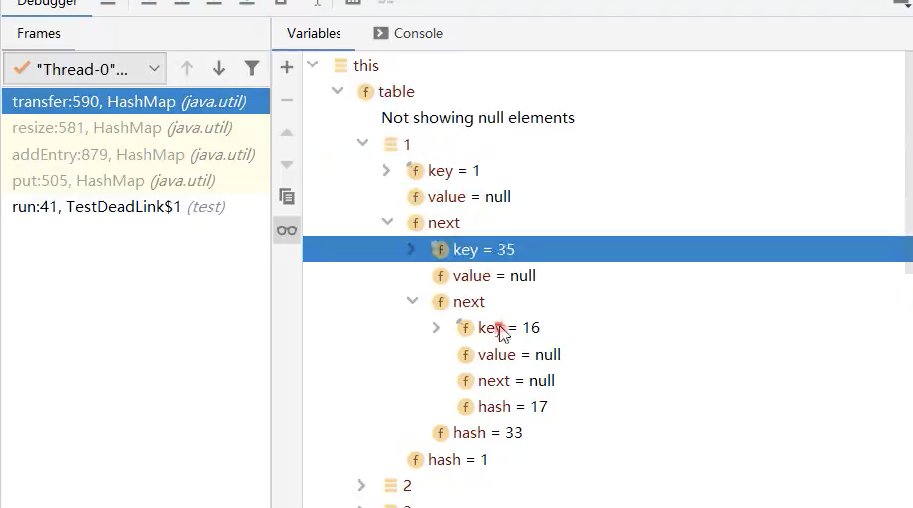This screenshot has width=913, height=508.
Task: Click the field icon beside 'table'
Action: (365, 91)
